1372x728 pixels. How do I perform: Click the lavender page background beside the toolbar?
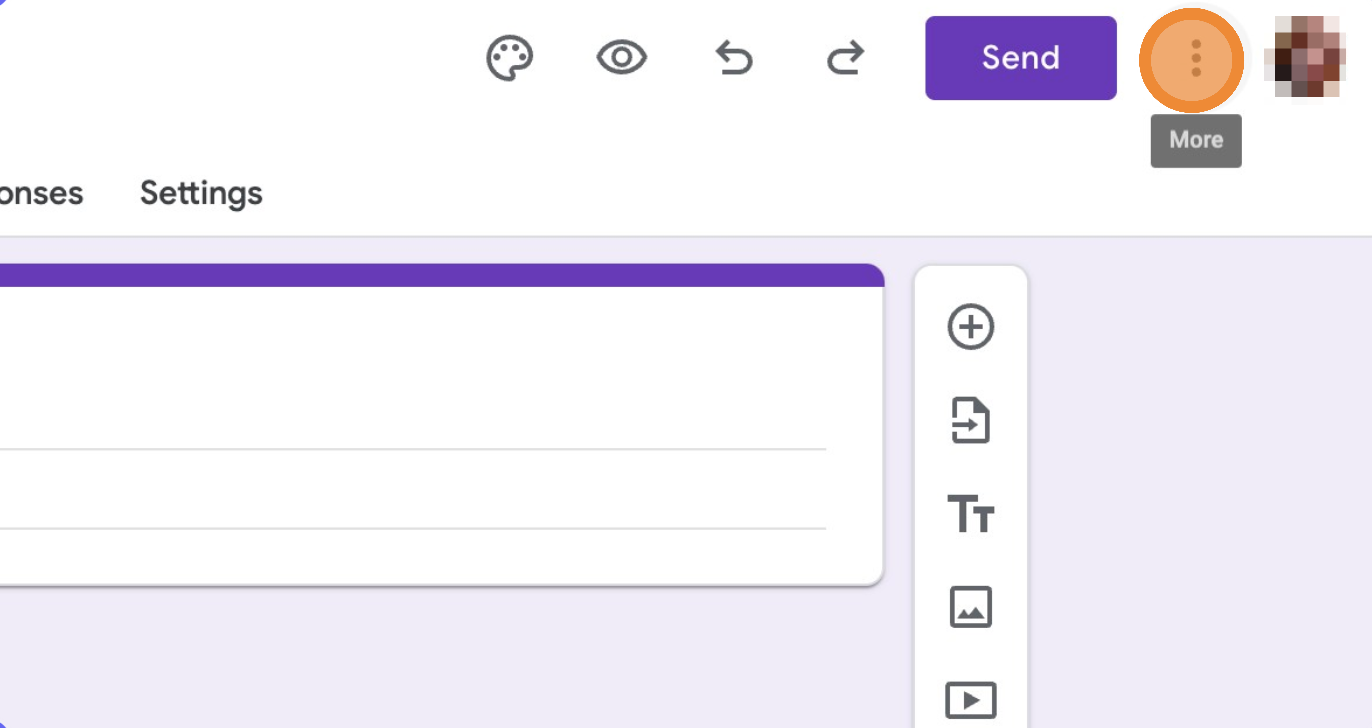[1200, 450]
